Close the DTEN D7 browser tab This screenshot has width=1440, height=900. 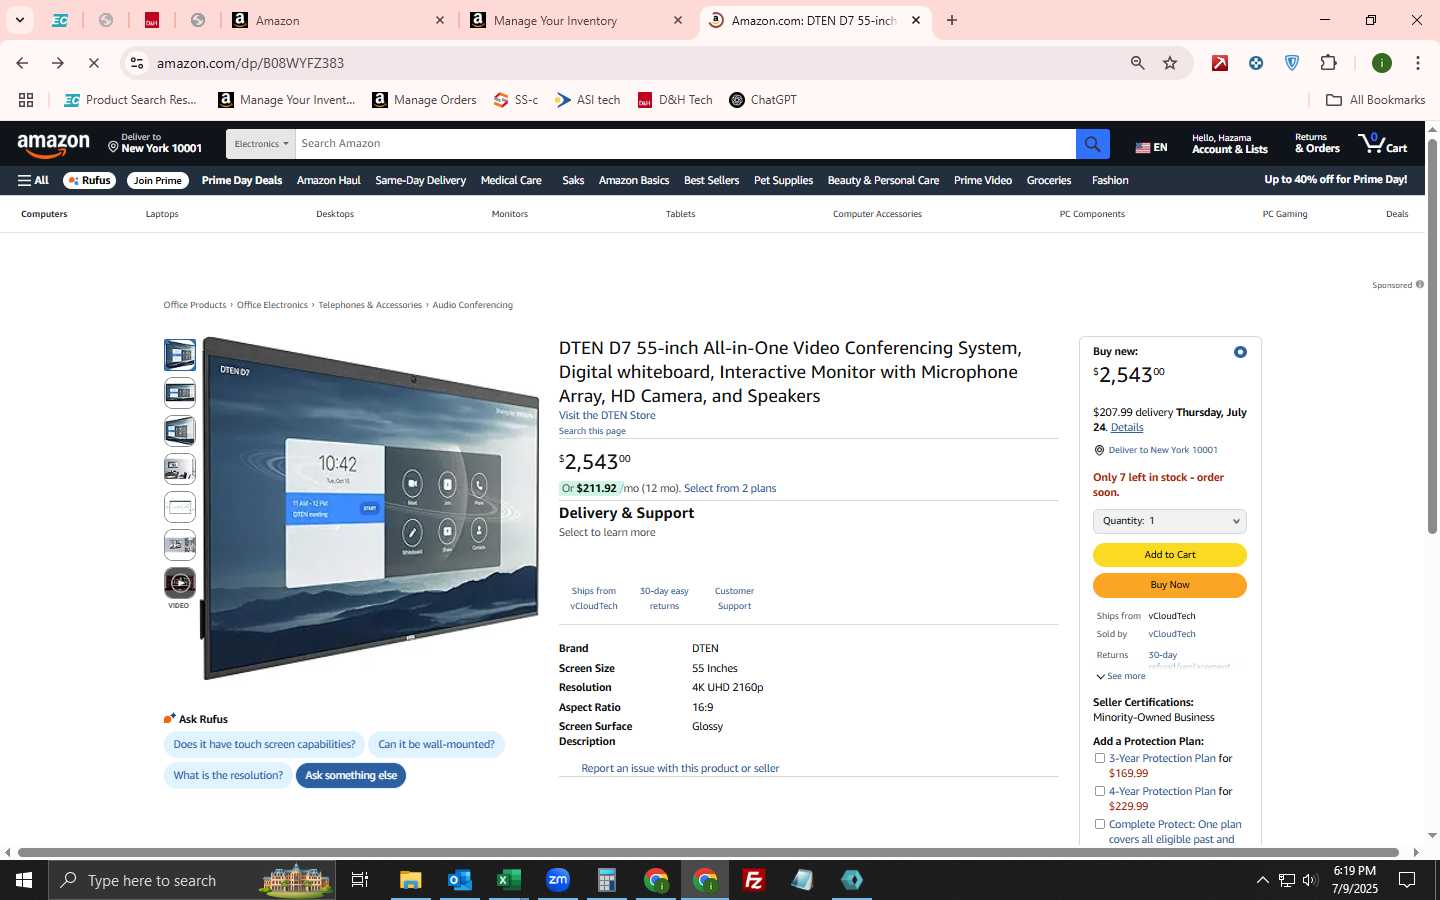point(916,20)
